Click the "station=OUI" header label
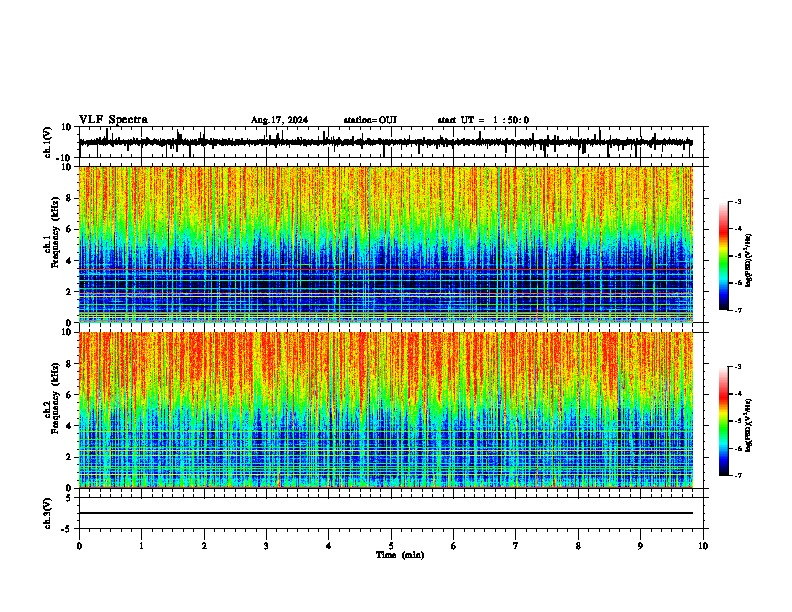 click(370, 120)
